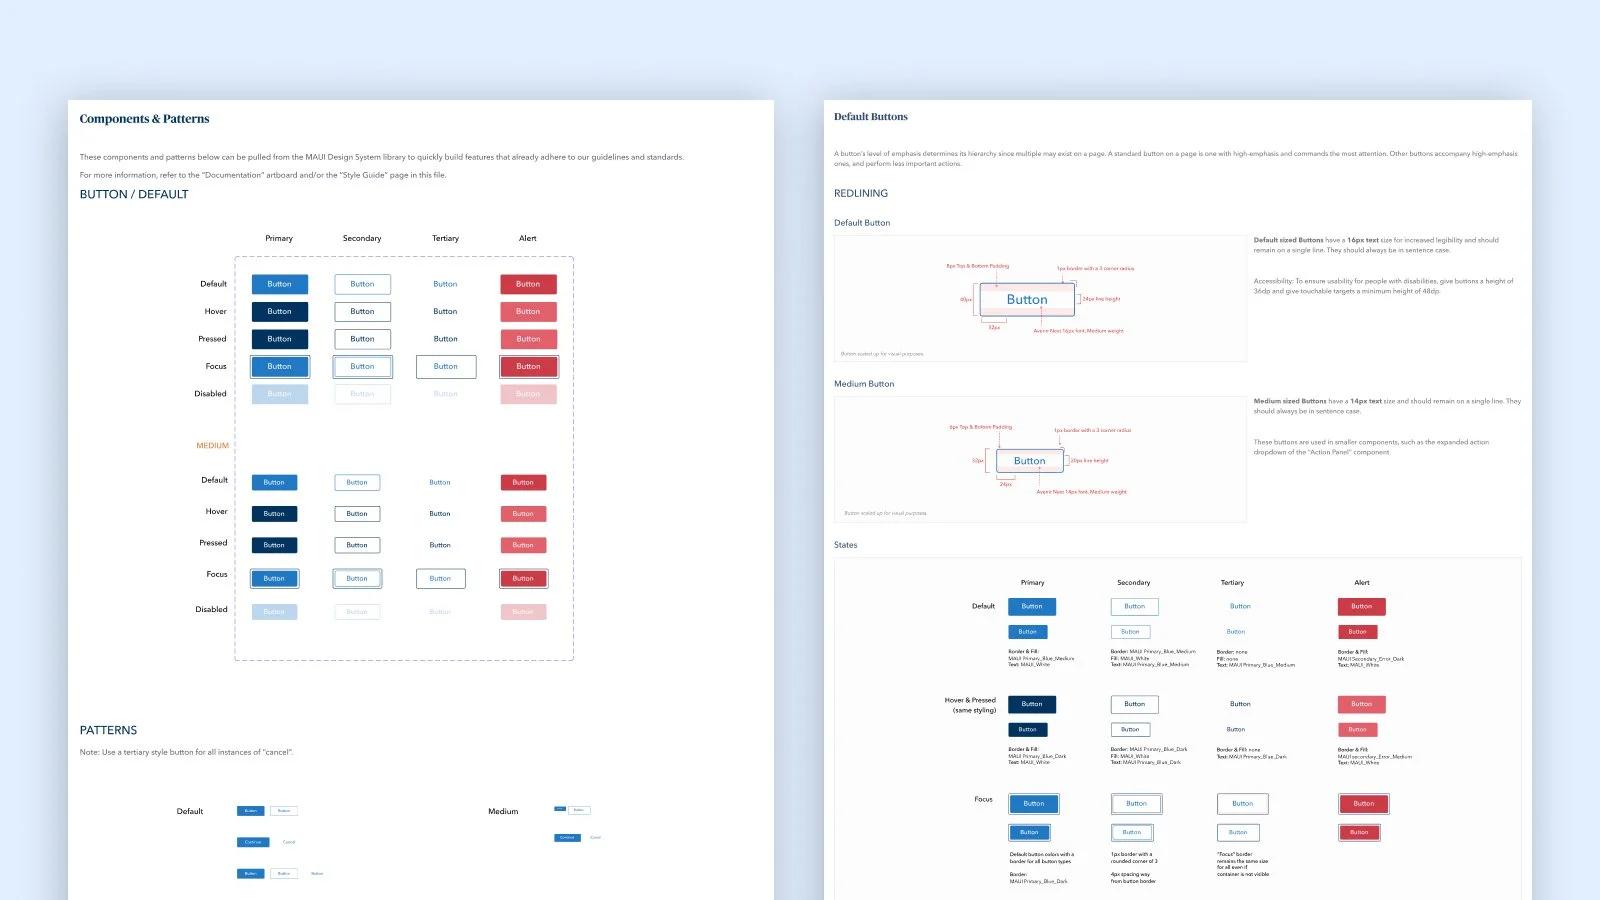
Task: Choose the MEDIUM Secondary Pressed button sample
Action: (357, 545)
